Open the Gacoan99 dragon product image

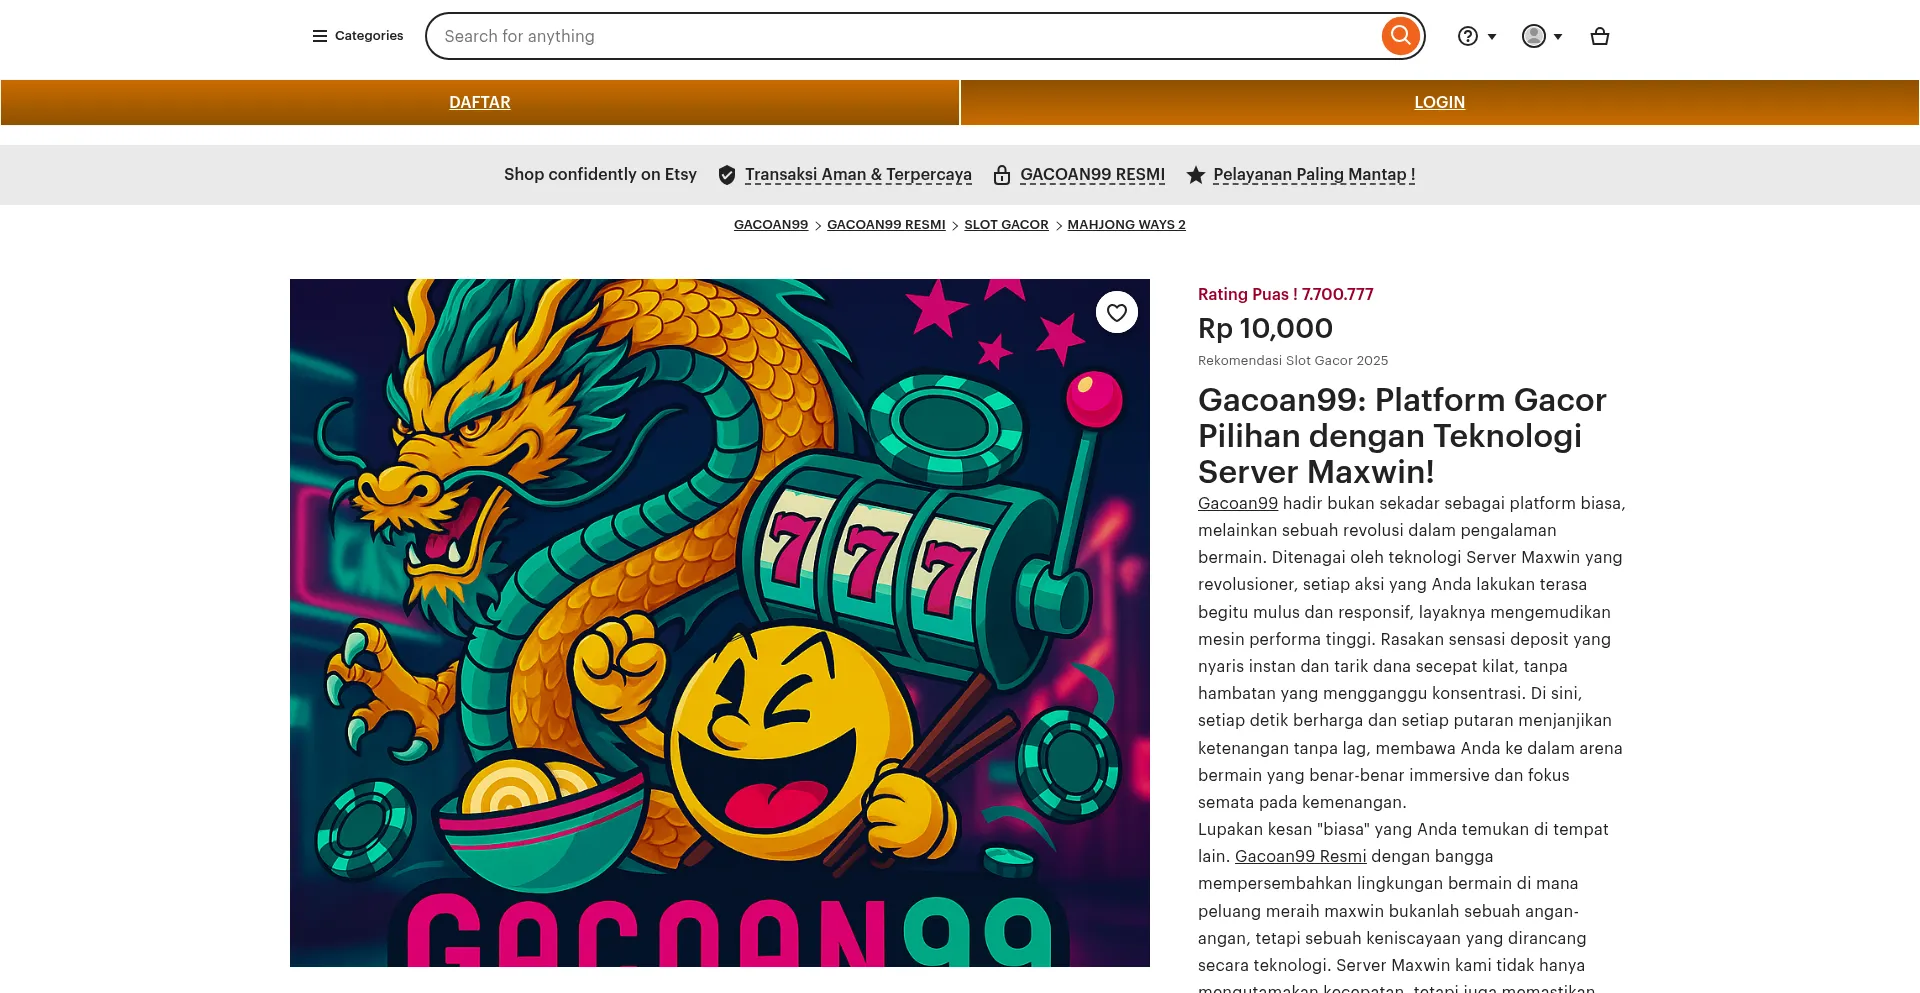tap(720, 623)
